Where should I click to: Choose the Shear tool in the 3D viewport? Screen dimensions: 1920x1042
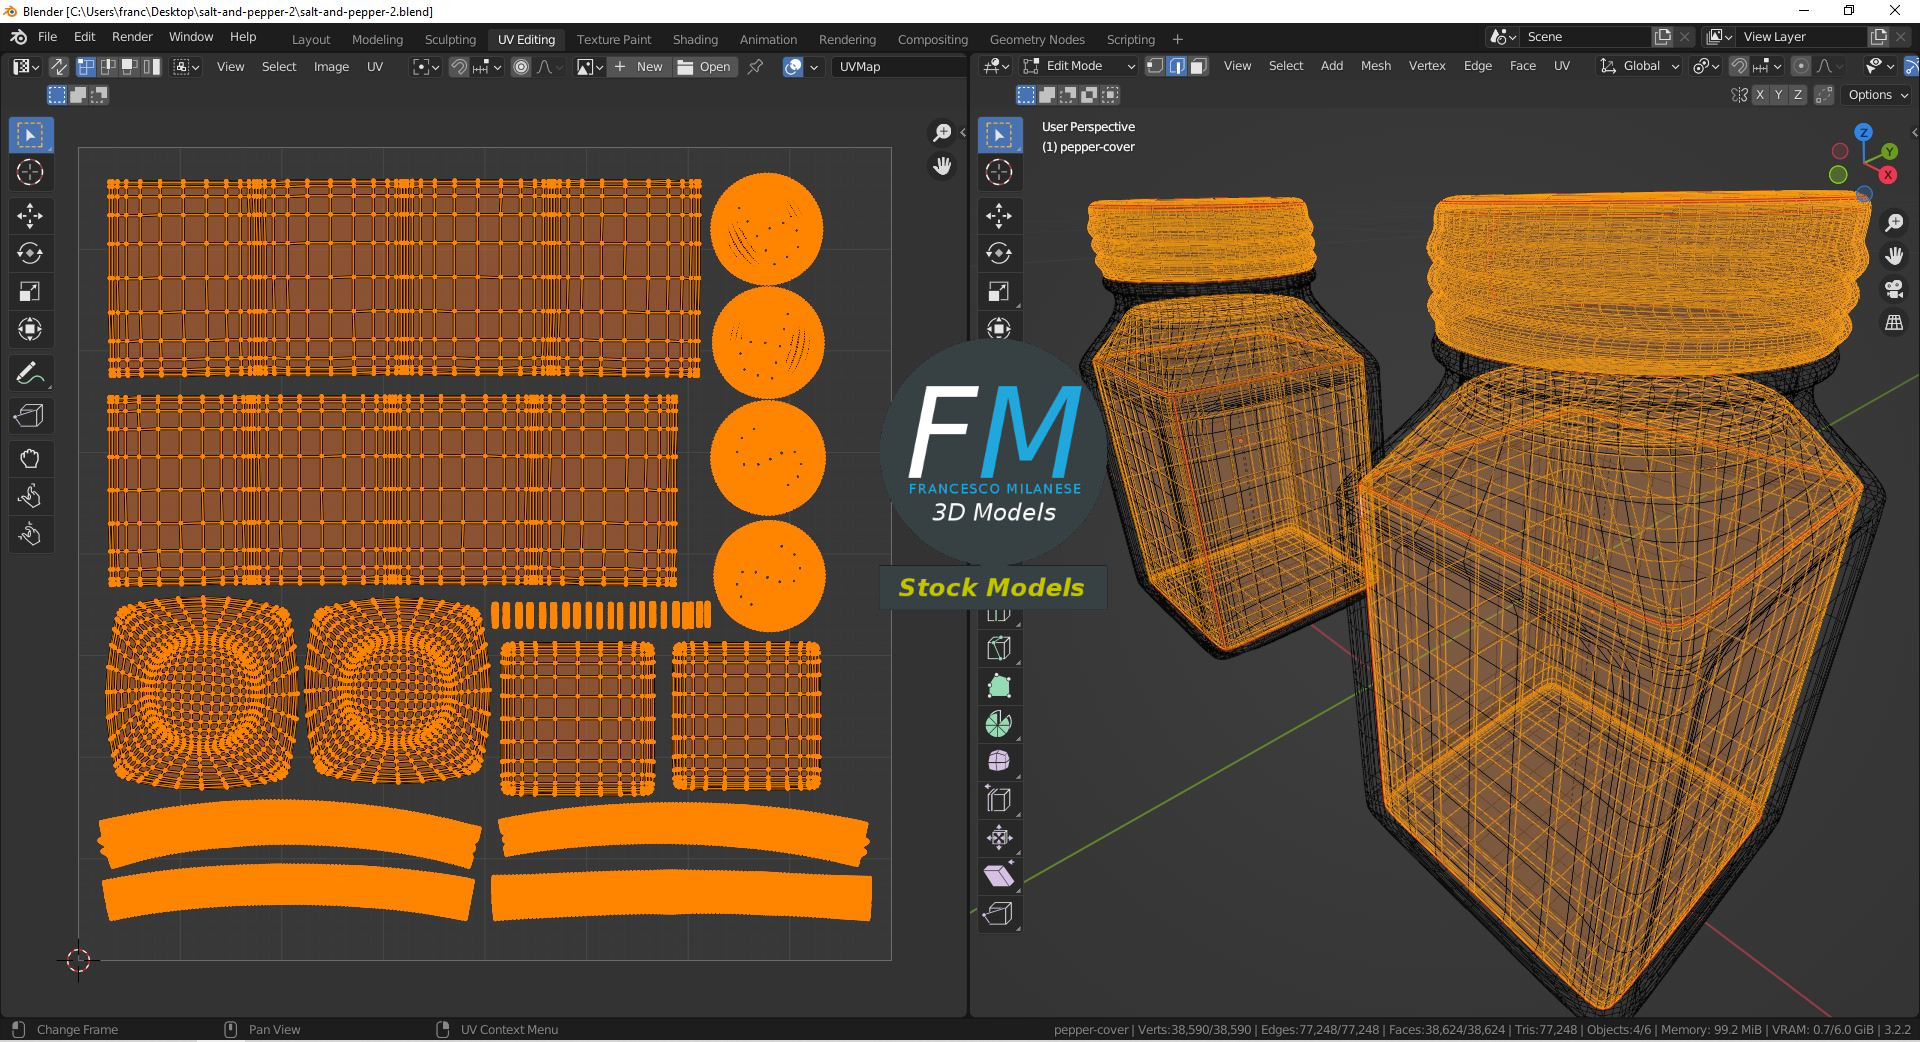999,876
